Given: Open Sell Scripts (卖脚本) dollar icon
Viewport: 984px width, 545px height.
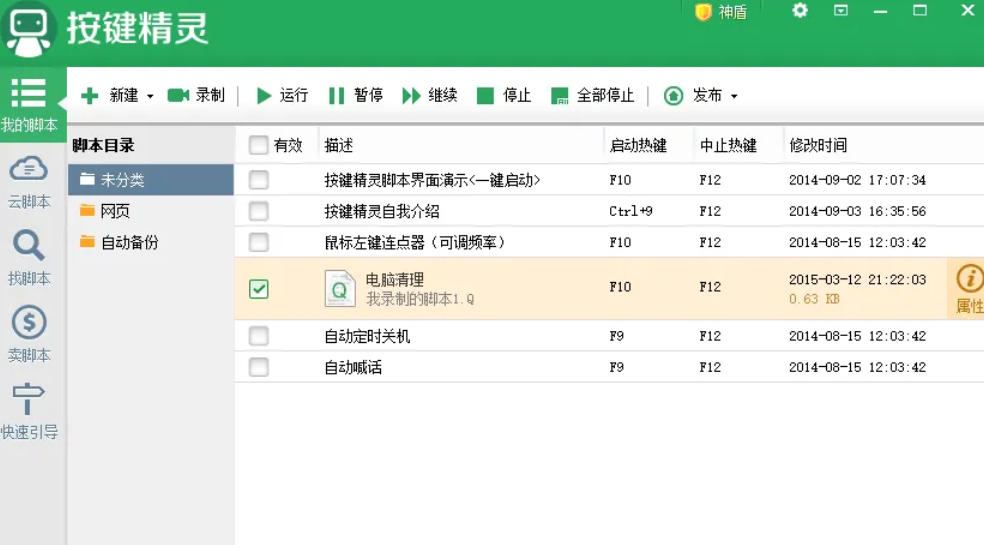Looking at the screenshot, I should pyautogui.click(x=28, y=322).
